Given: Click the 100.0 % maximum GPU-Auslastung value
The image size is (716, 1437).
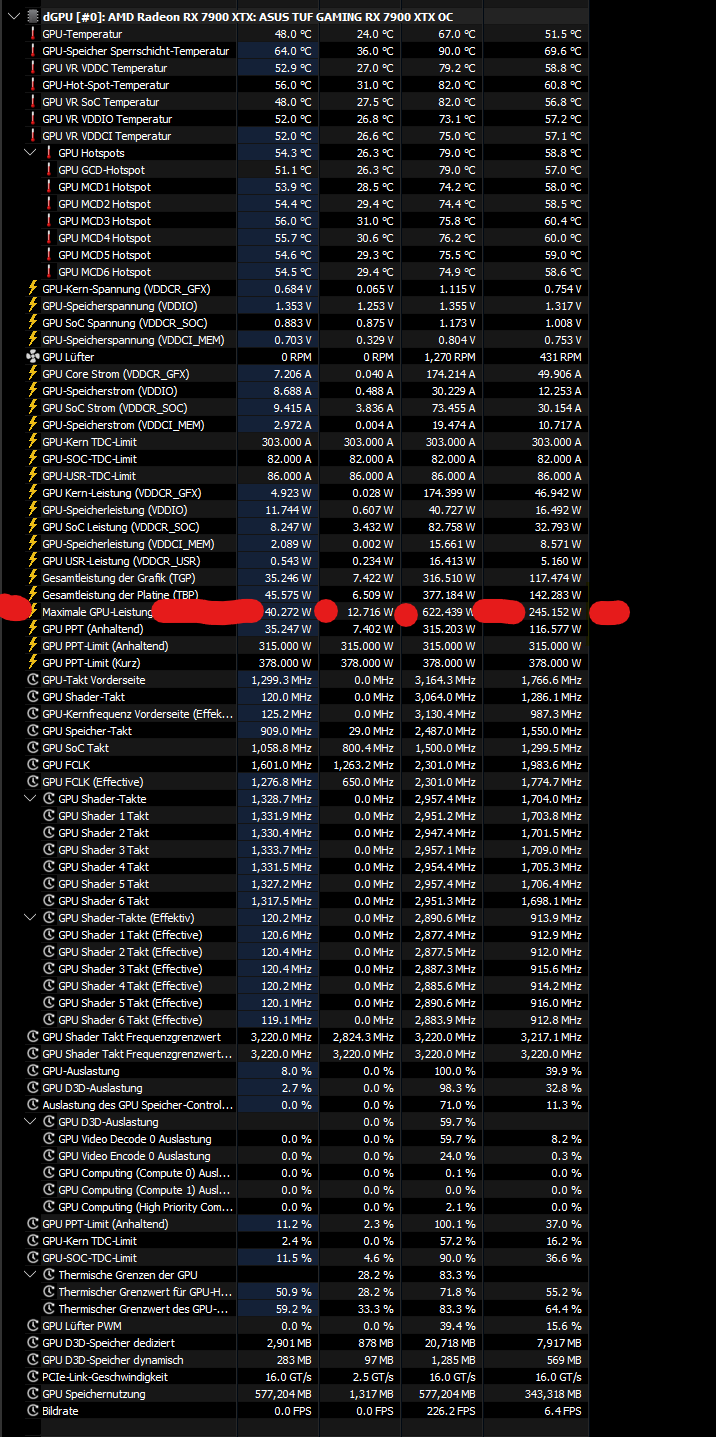Looking at the screenshot, I should pyautogui.click(x=455, y=1071).
